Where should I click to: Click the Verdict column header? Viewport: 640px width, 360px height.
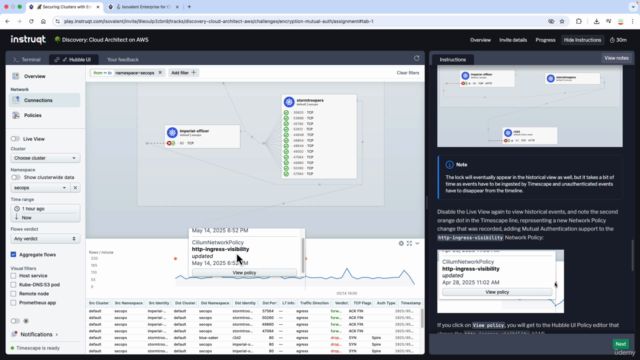click(x=341, y=303)
